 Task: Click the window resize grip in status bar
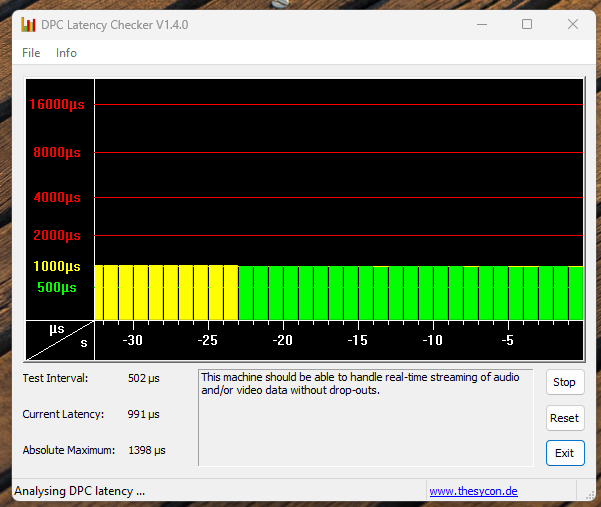point(590,495)
